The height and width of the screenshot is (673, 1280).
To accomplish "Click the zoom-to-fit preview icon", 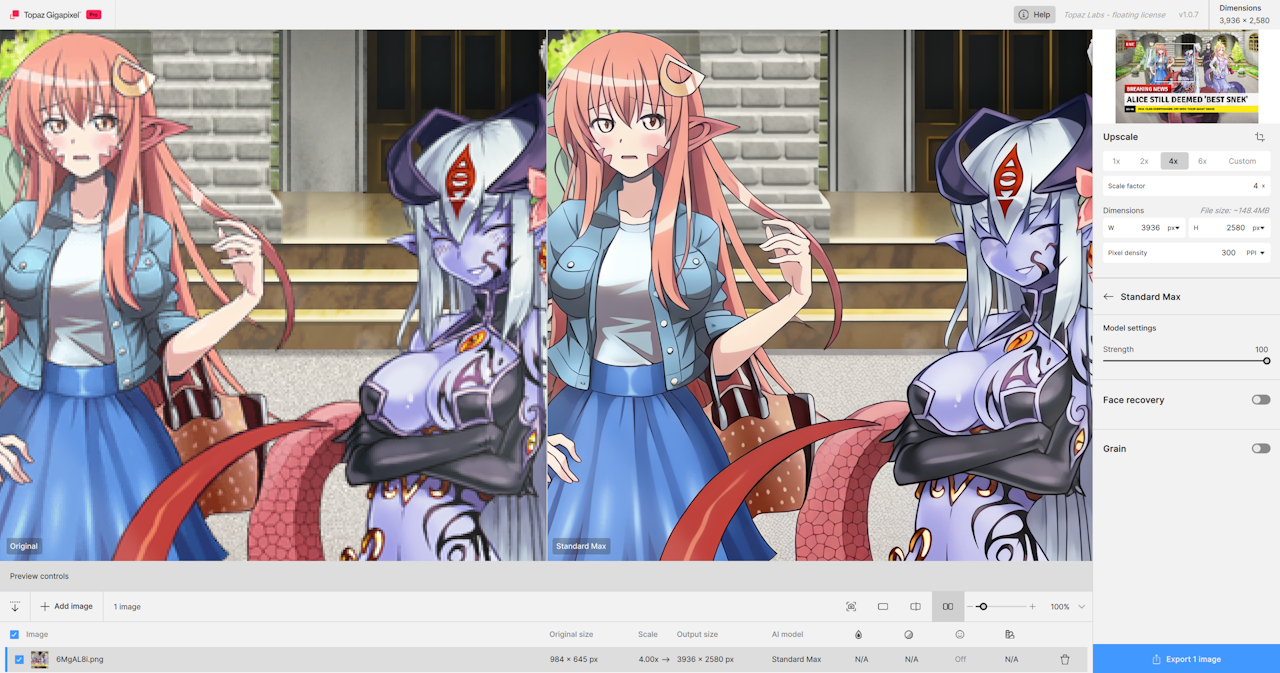I will (x=851, y=606).
